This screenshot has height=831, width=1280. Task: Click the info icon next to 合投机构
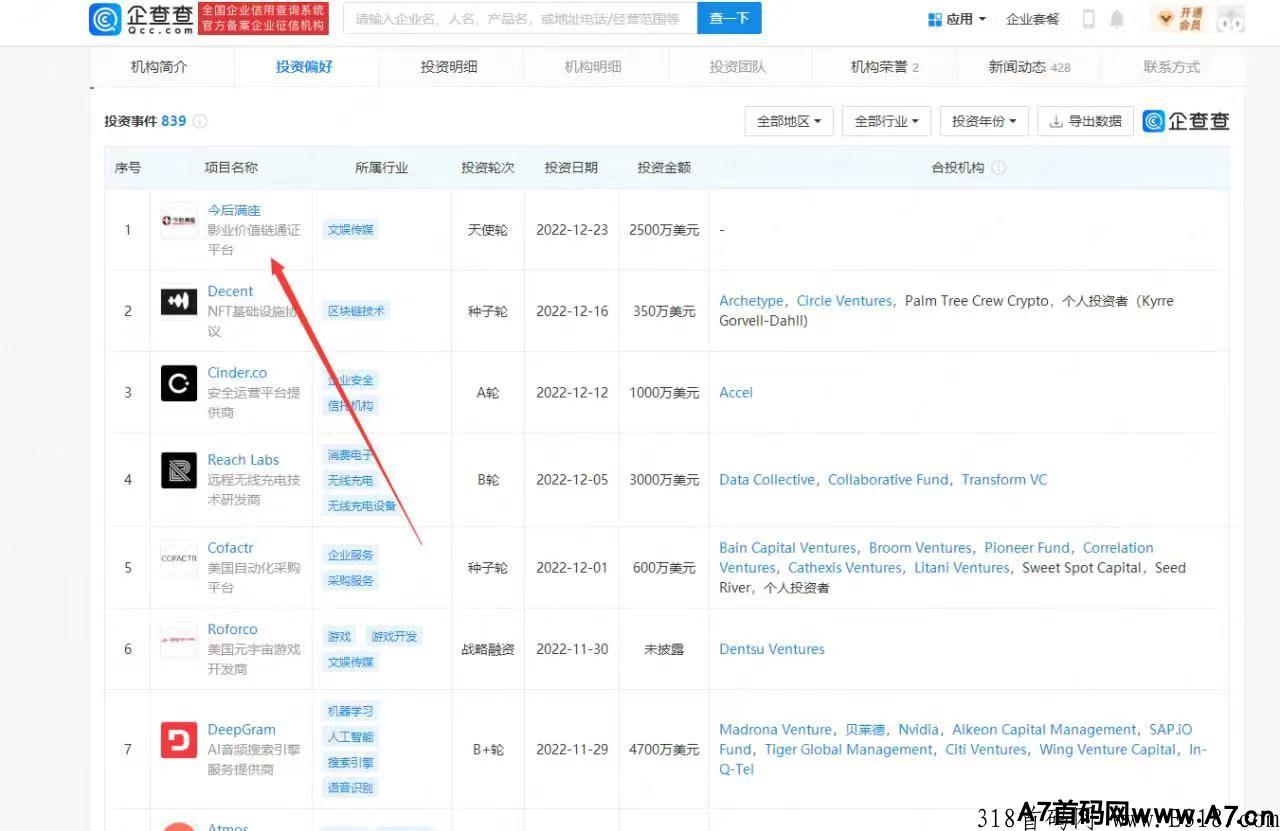click(998, 168)
